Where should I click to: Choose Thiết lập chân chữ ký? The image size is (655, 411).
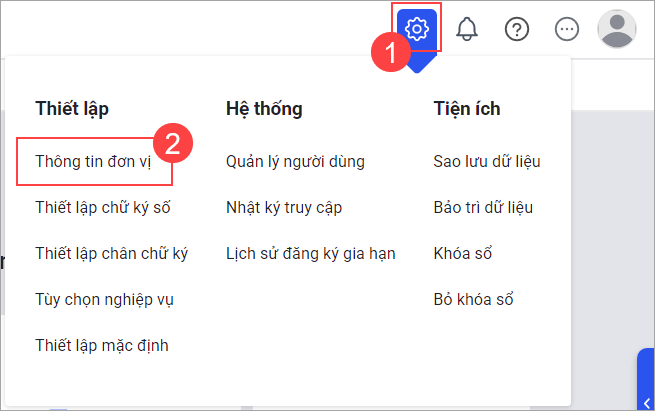point(111,253)
